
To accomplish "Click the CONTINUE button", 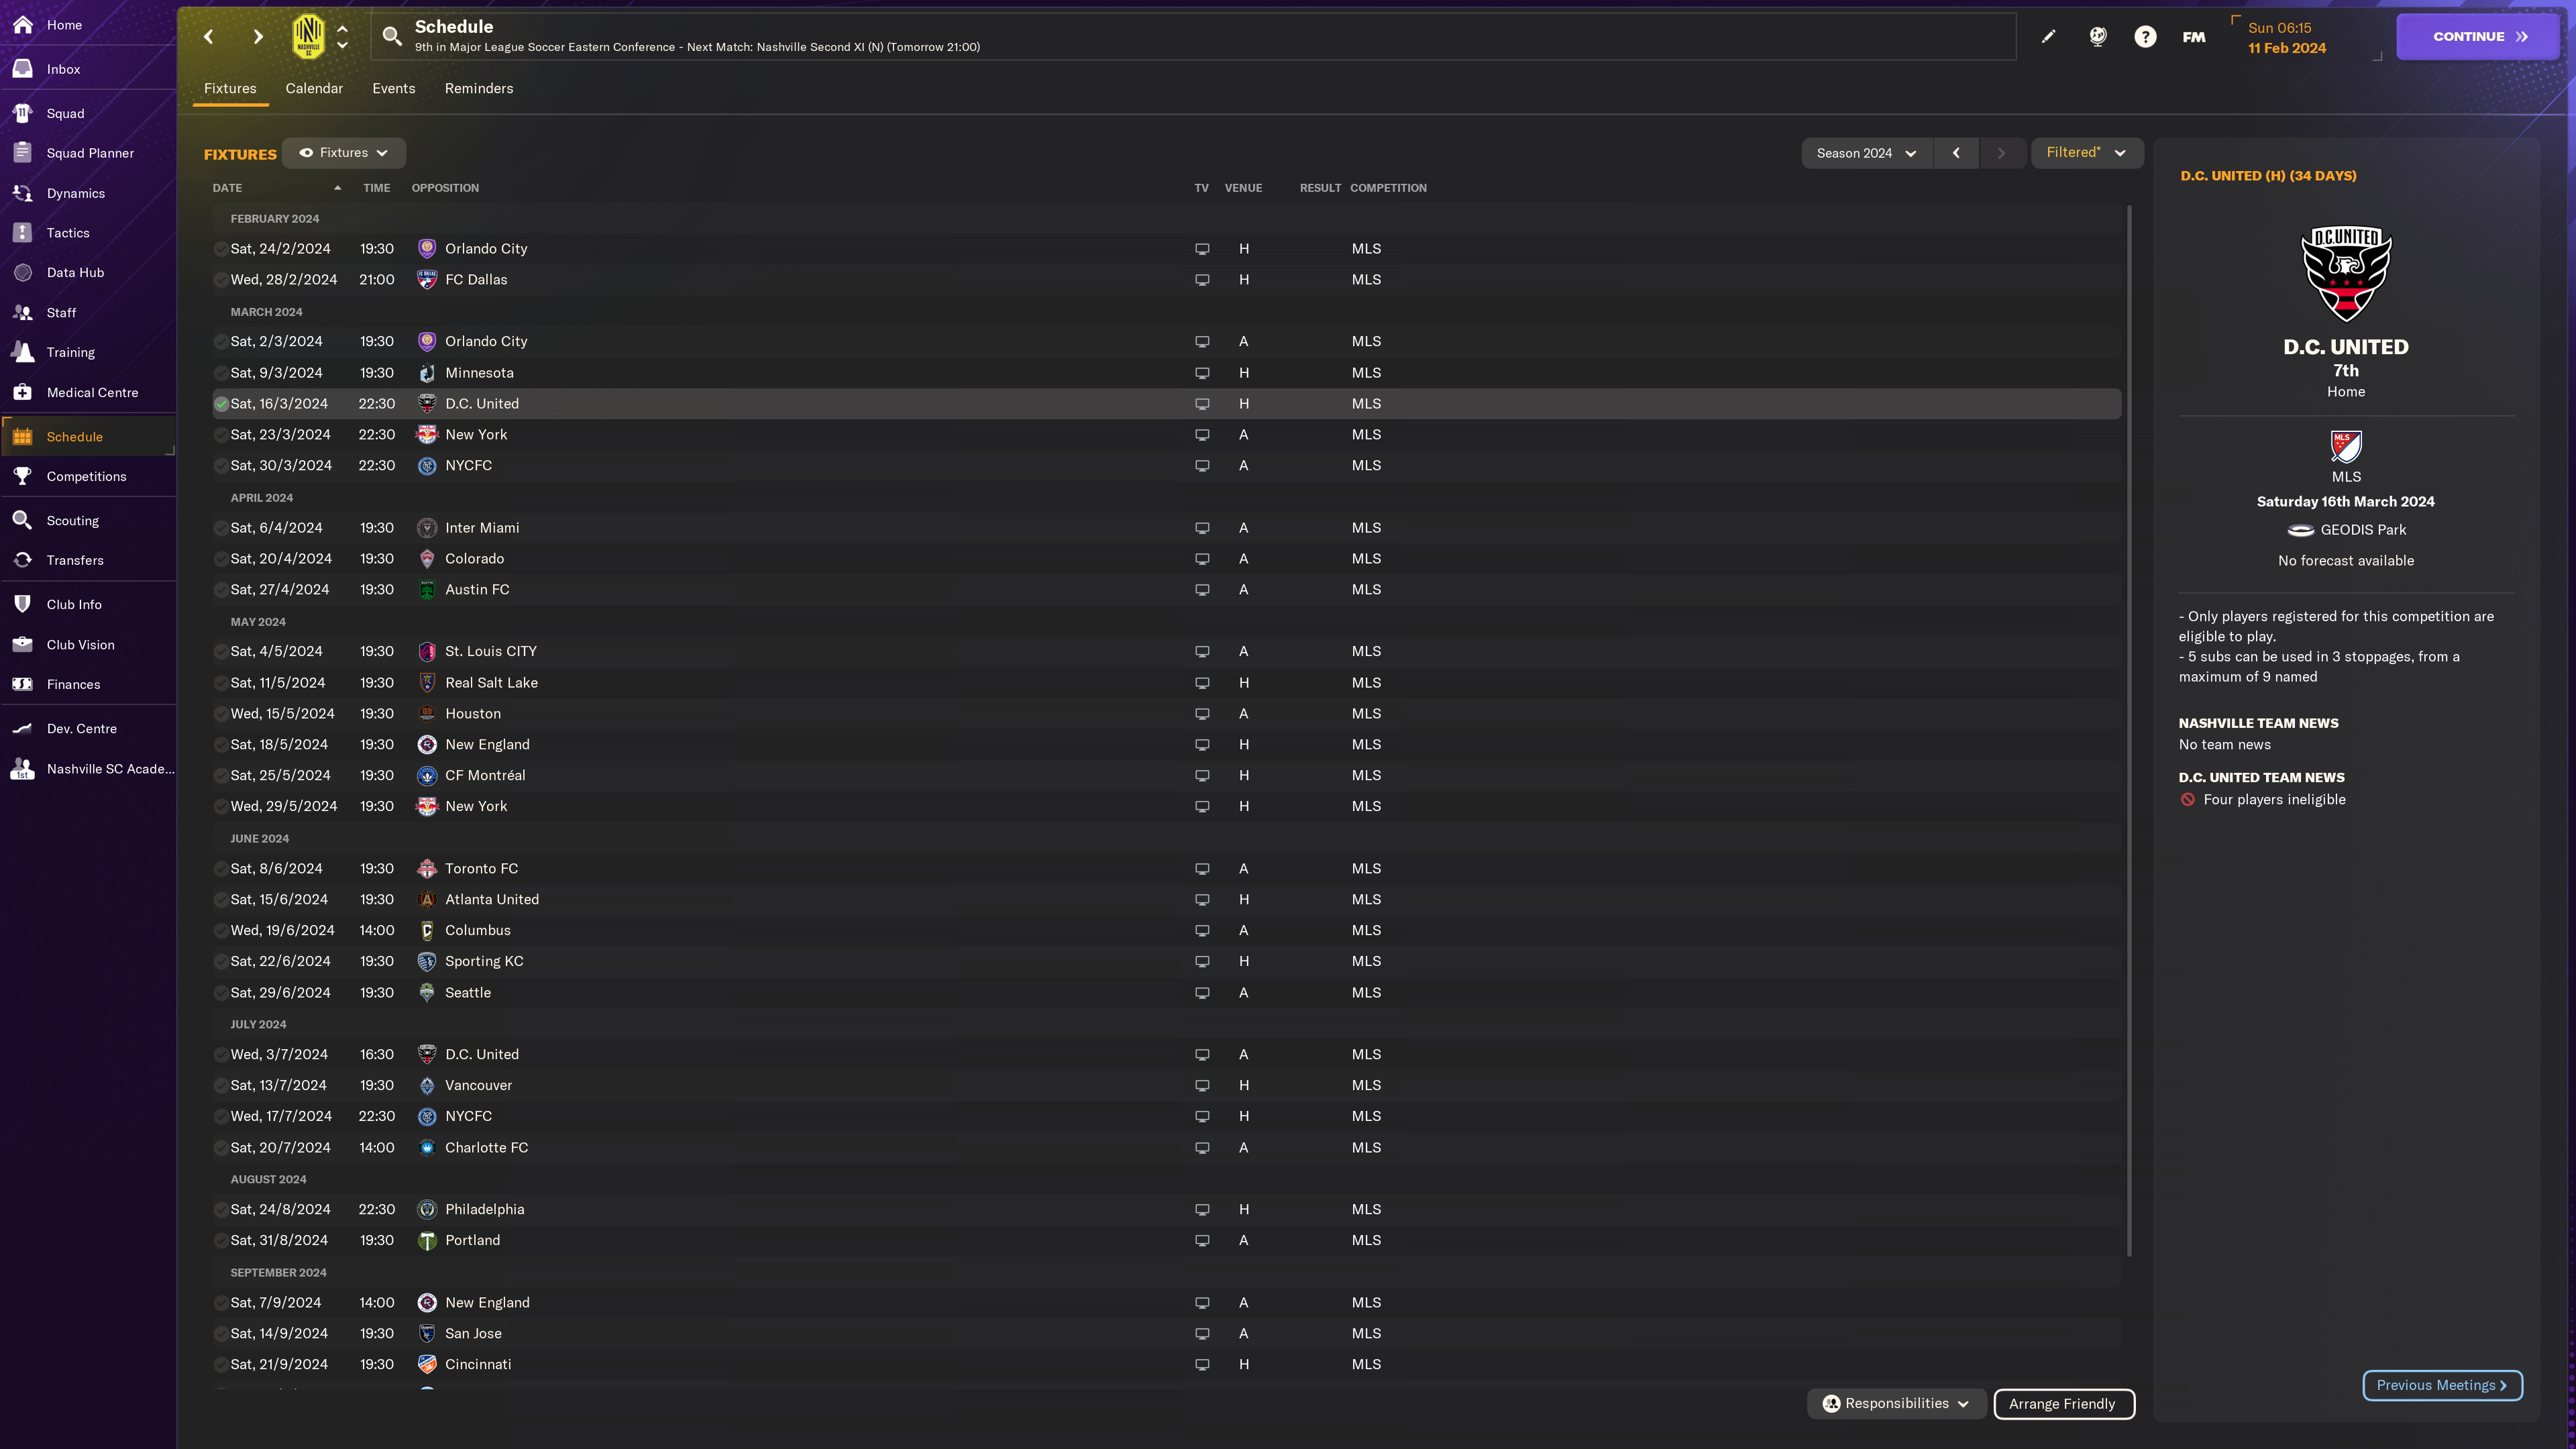I will click(x=2478, y=37).
